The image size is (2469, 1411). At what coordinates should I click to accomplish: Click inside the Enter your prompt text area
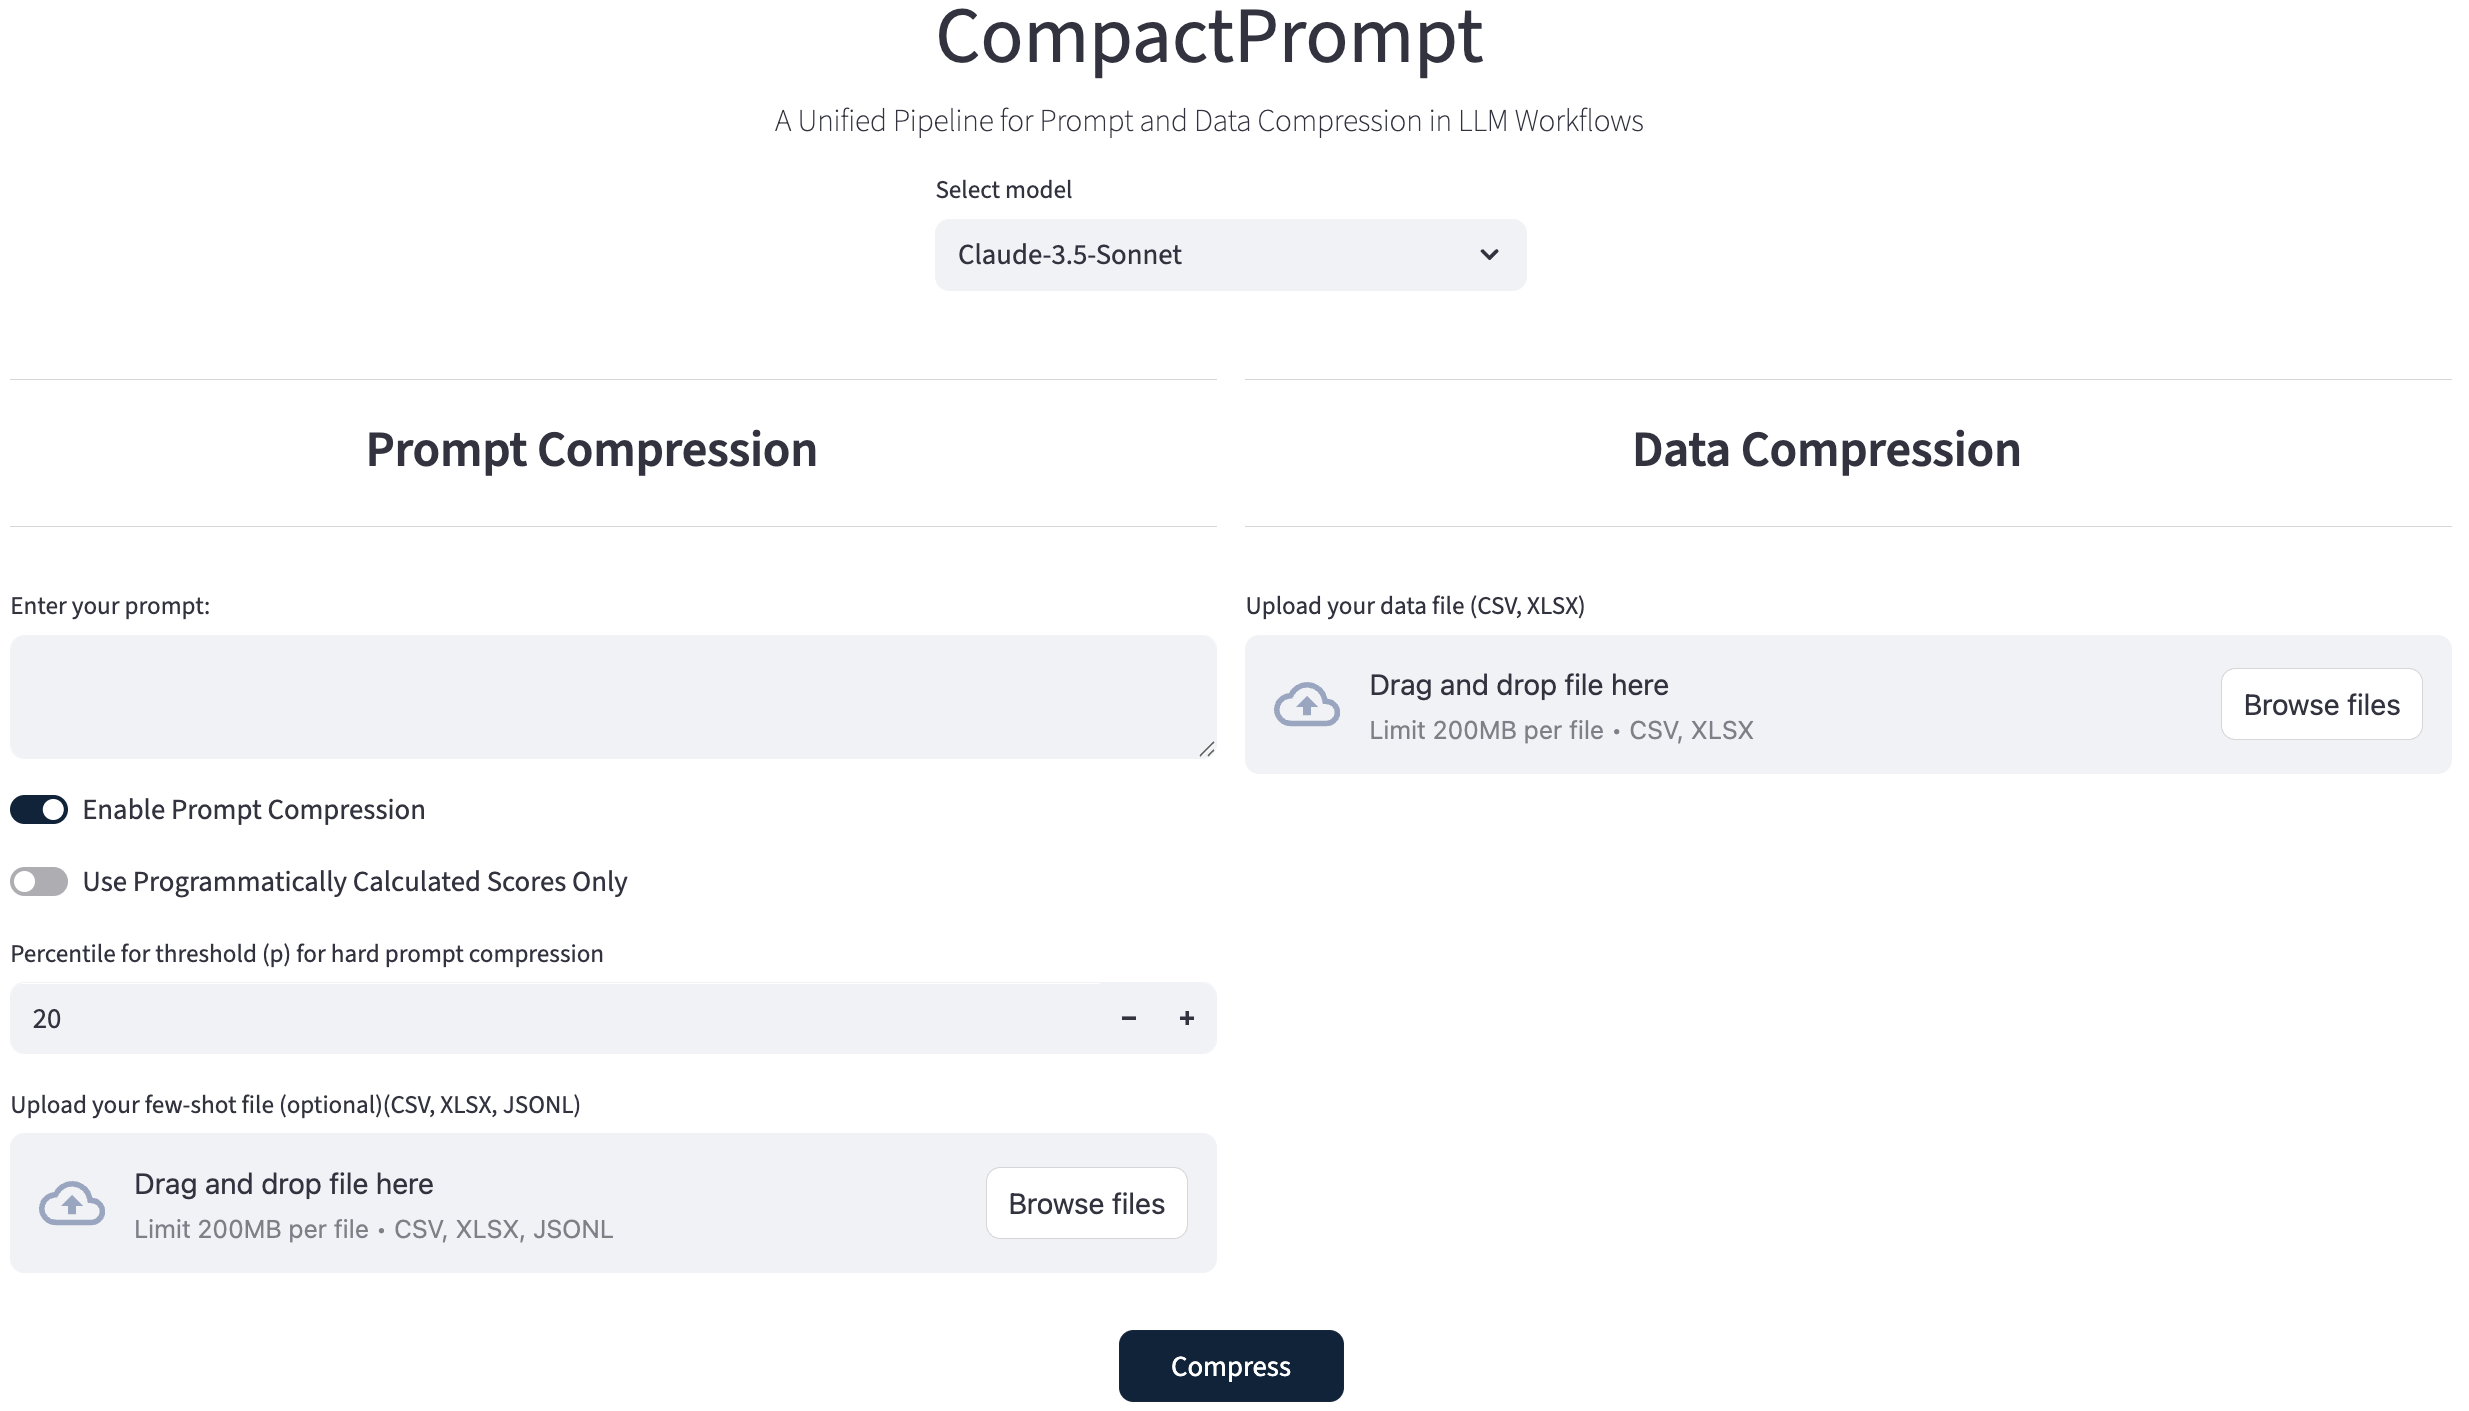pyautogui.click(x=612, y=696)
